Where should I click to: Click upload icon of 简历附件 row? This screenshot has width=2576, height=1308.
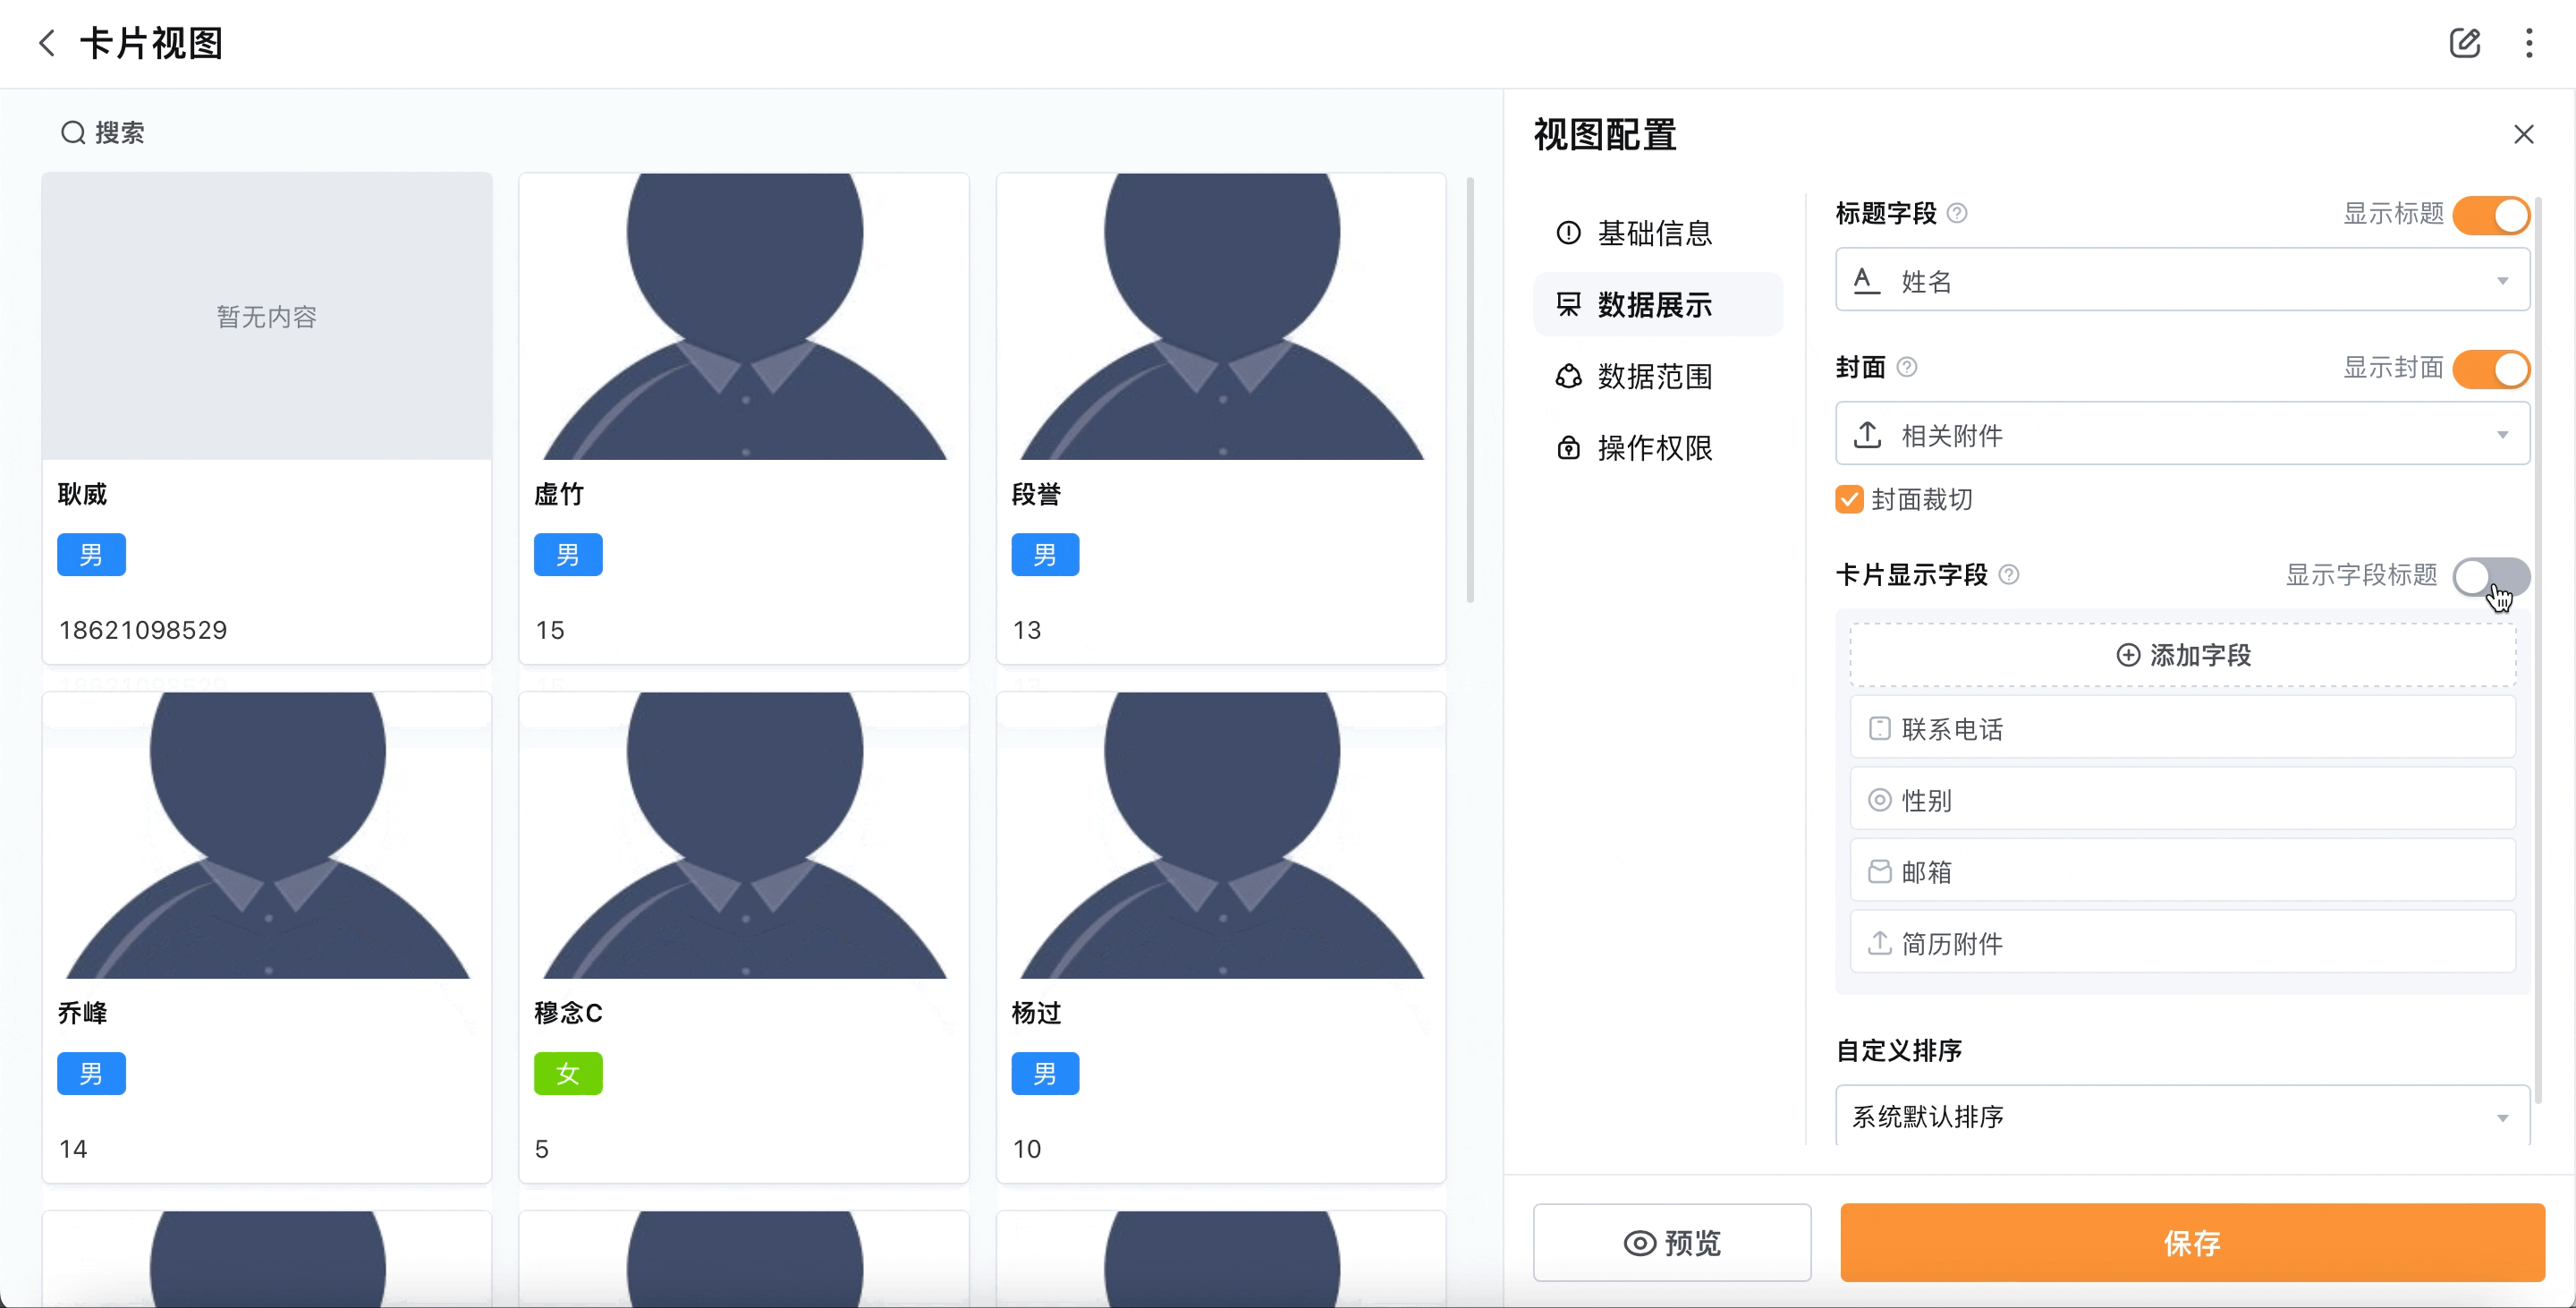coord(1879,943)
